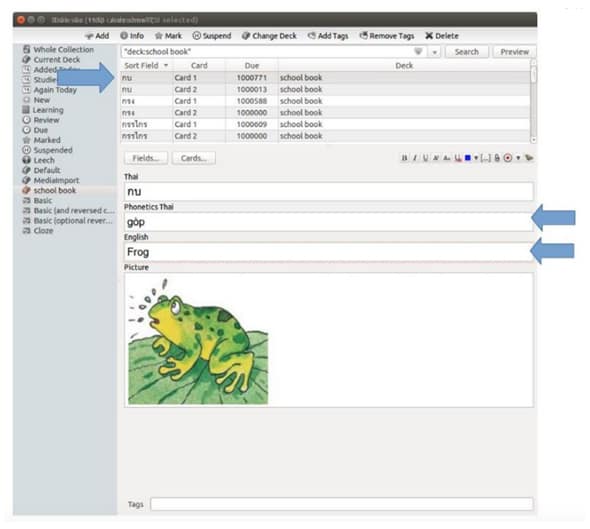Remove text formatting with the eraser icon
590x529 pixels.
click(458, 158)
